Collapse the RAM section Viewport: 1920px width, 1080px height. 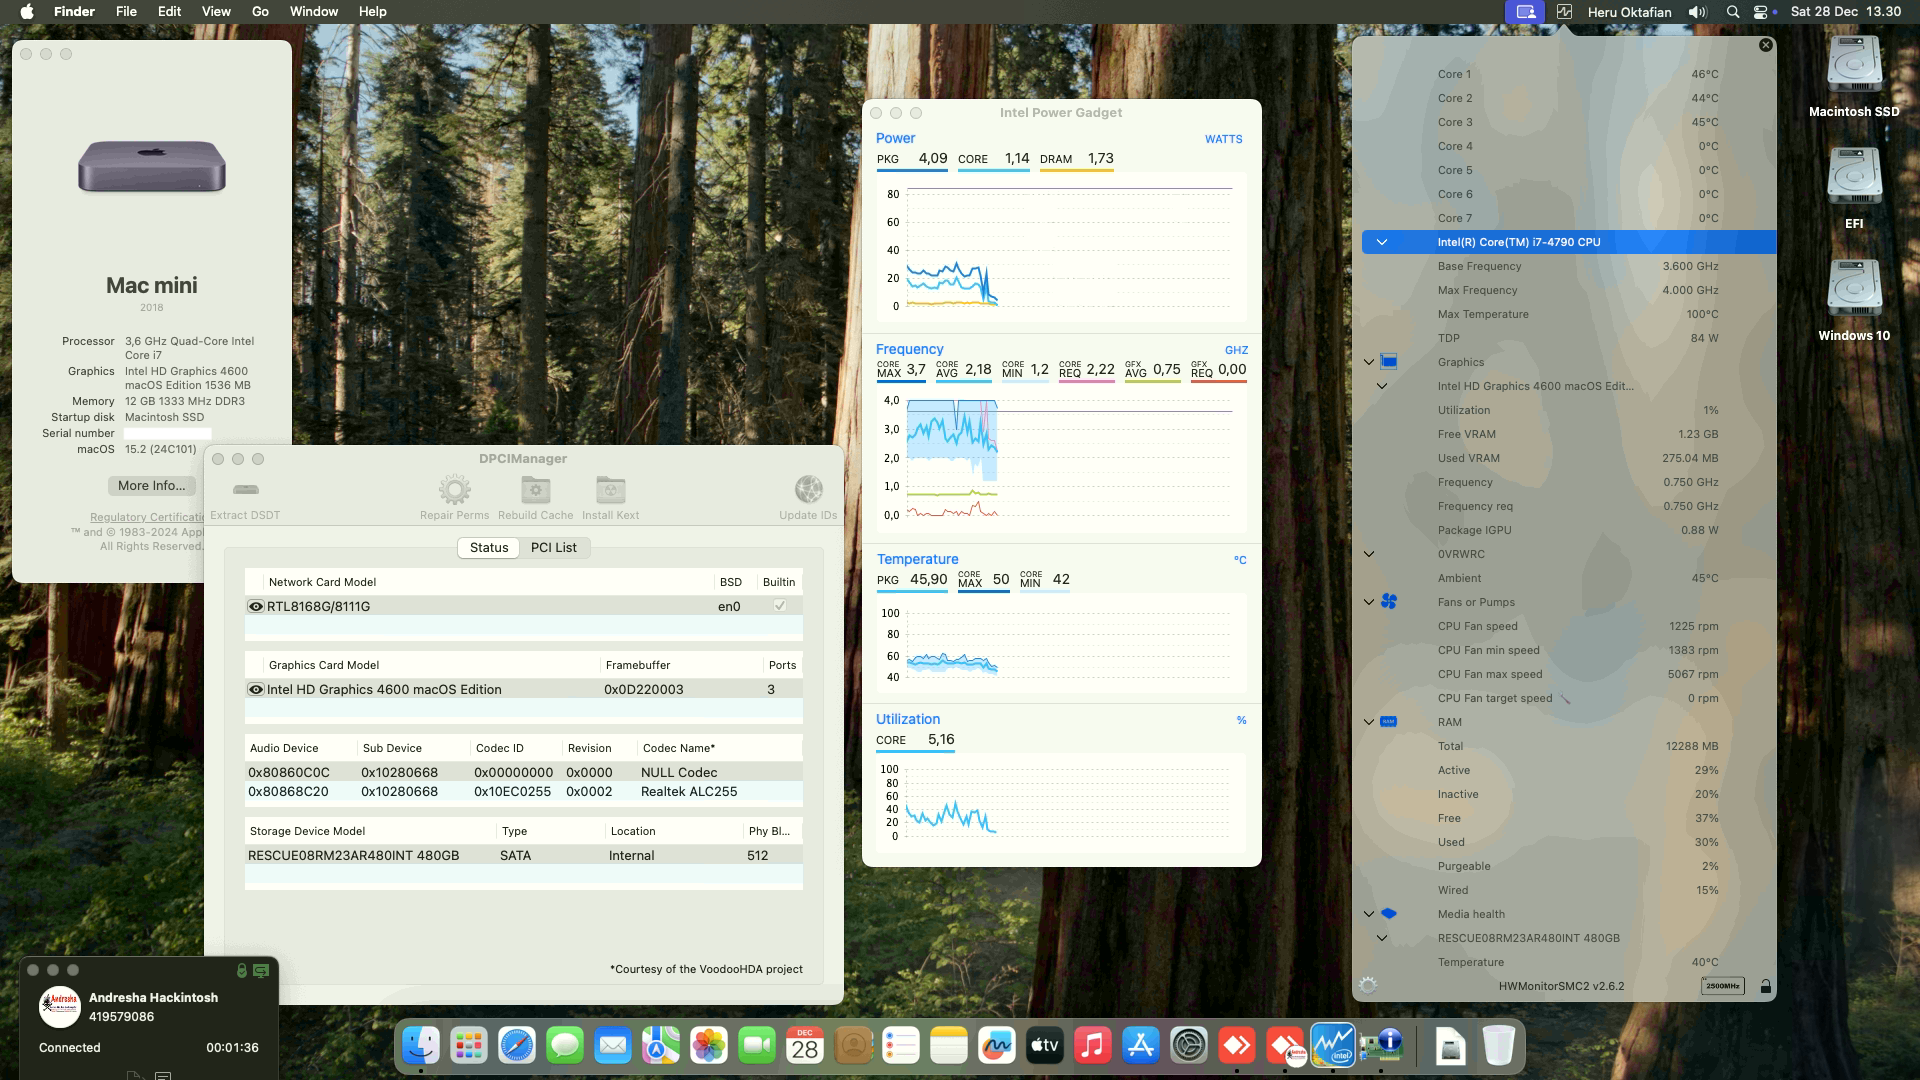[1369, 722]
